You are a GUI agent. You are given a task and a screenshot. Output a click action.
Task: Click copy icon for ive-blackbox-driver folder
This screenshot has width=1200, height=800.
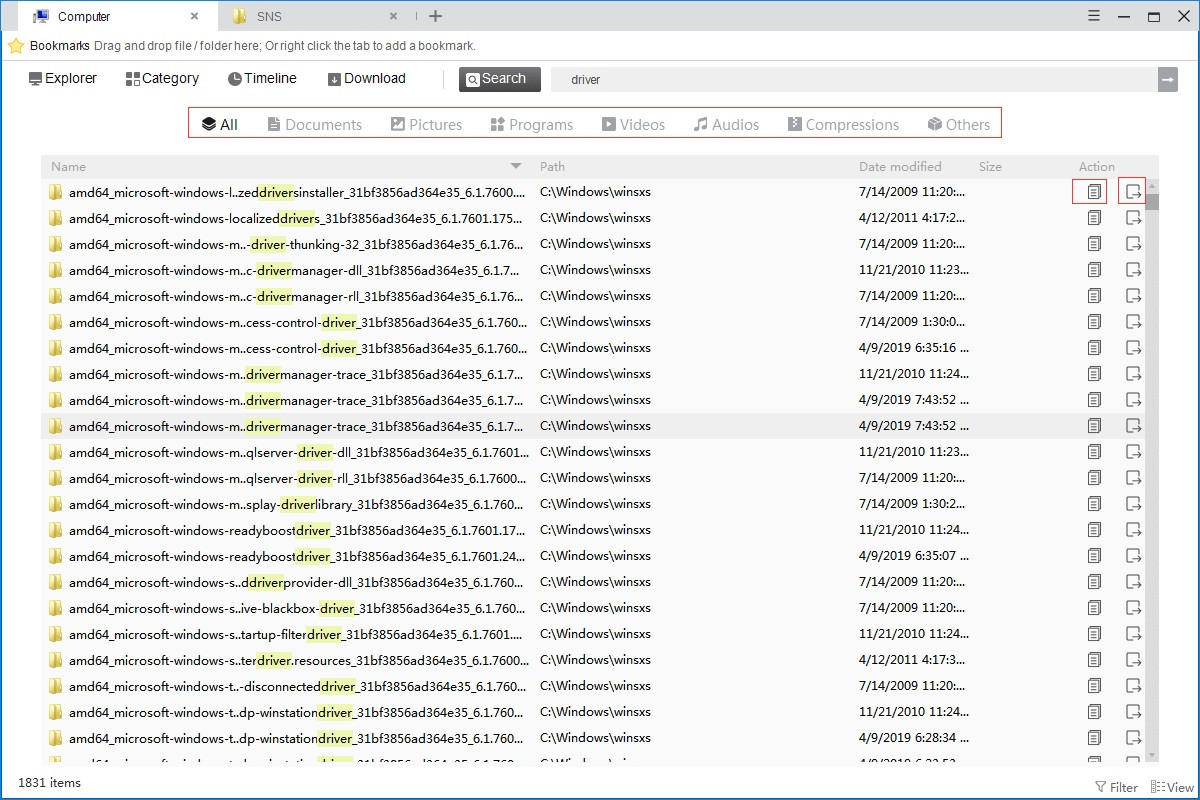1094,607
